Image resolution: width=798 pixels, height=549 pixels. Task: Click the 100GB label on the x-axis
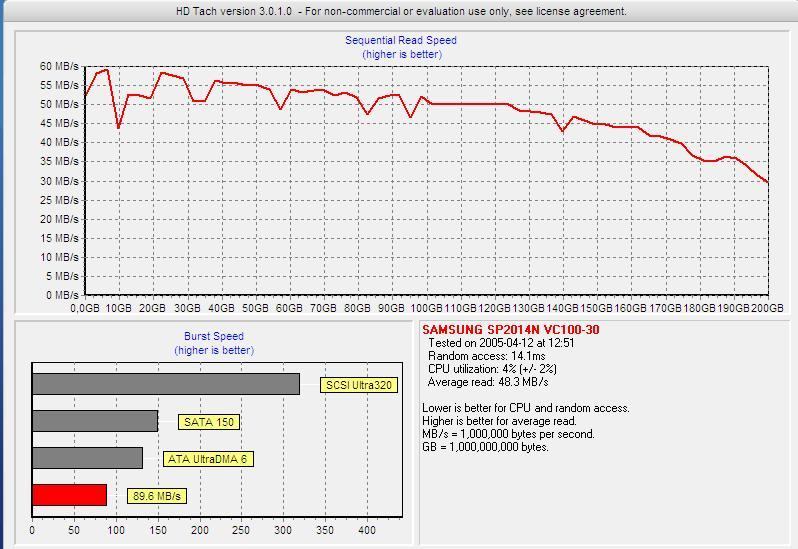(426, 308)
